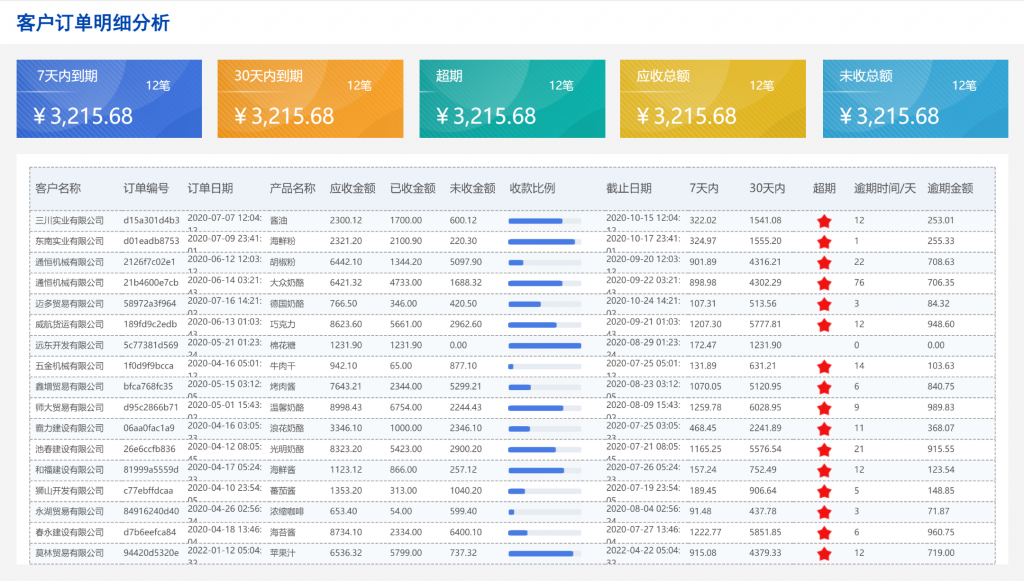Open the 30天内到期 orange card
Viewport: 1024px width, 581px height.
[310, 99]
